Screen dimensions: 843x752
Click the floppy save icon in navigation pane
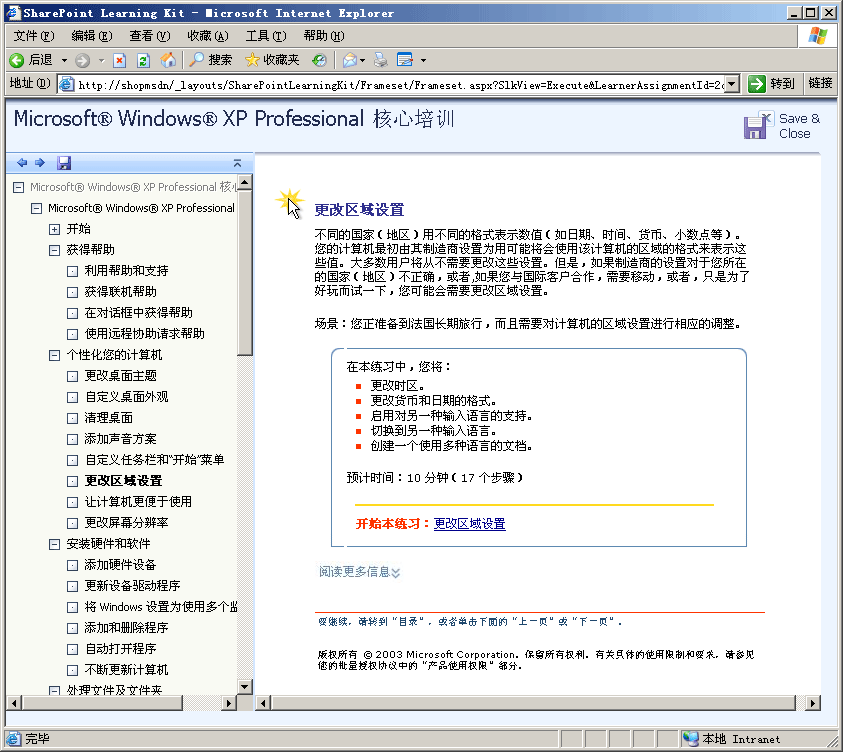(x=64, y=163)
